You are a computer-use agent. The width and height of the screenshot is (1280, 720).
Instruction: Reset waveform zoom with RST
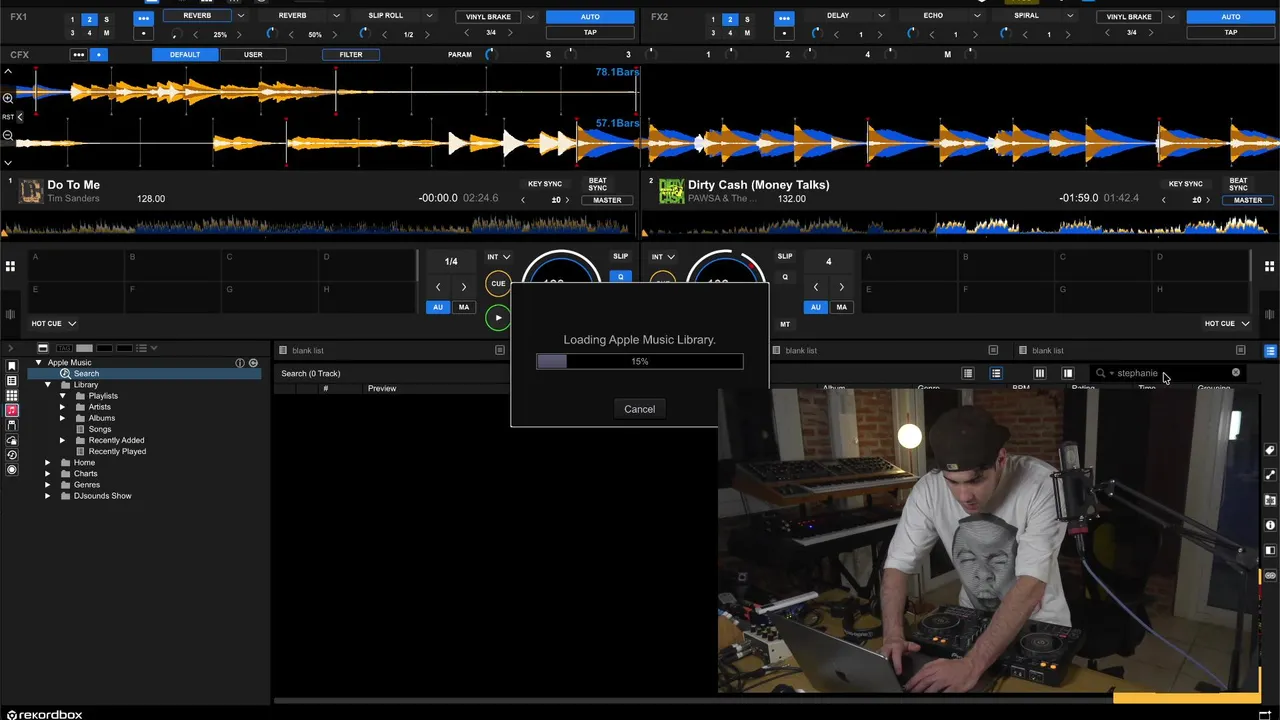[x=8, y=117]
